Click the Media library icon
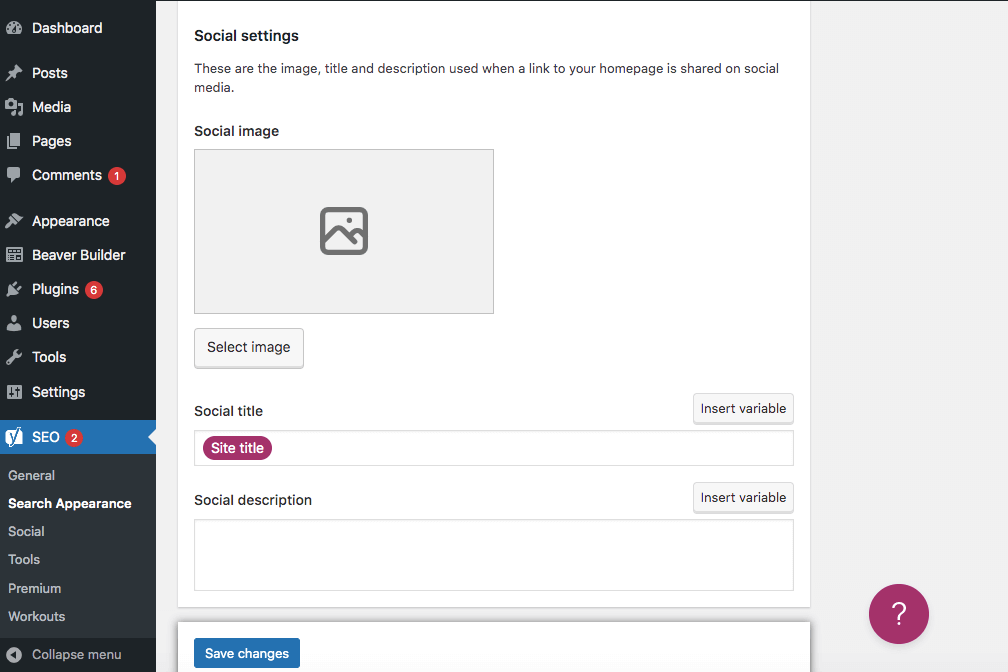 point(14,107)
